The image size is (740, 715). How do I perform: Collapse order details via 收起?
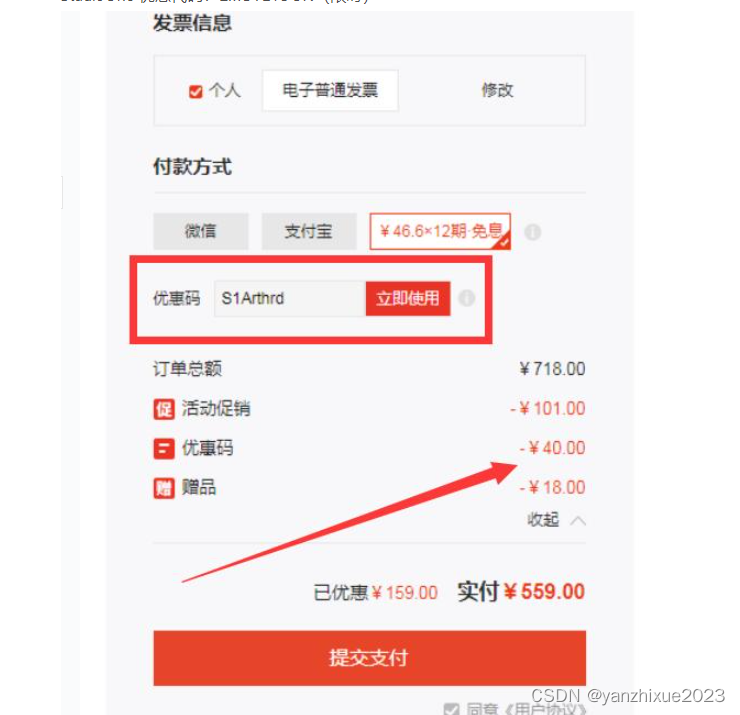point(543,520)
